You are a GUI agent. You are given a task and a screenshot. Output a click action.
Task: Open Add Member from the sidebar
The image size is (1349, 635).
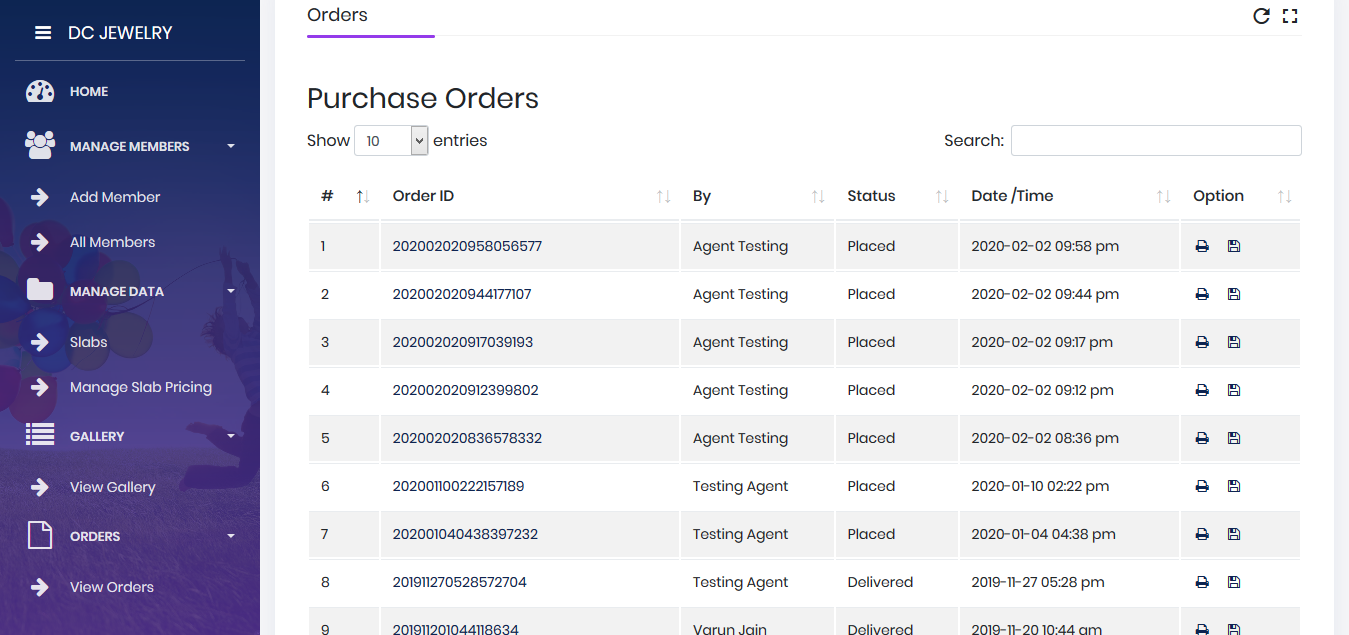pos(115,197)
